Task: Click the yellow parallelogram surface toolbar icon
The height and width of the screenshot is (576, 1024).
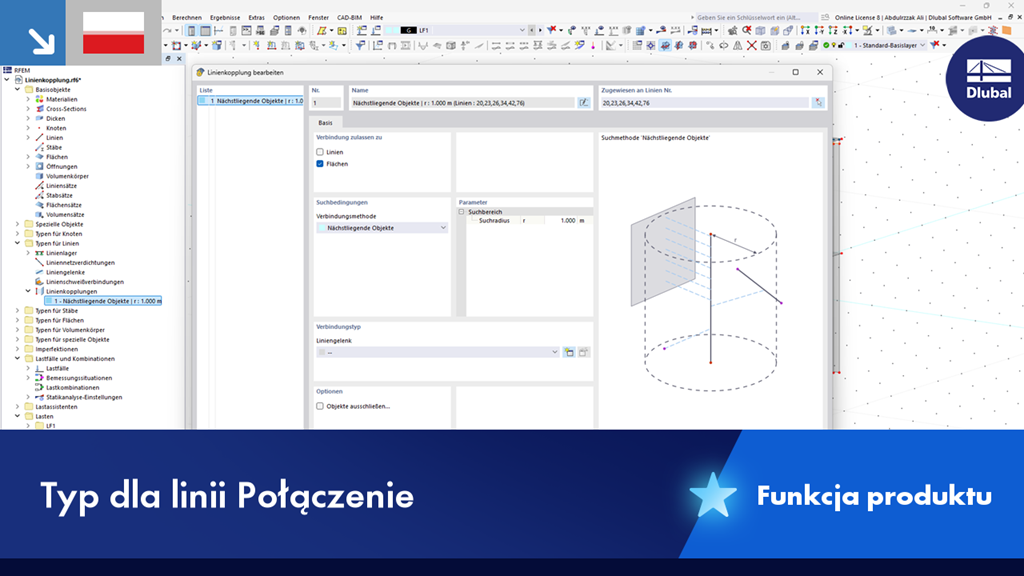Action: [321, 31]
